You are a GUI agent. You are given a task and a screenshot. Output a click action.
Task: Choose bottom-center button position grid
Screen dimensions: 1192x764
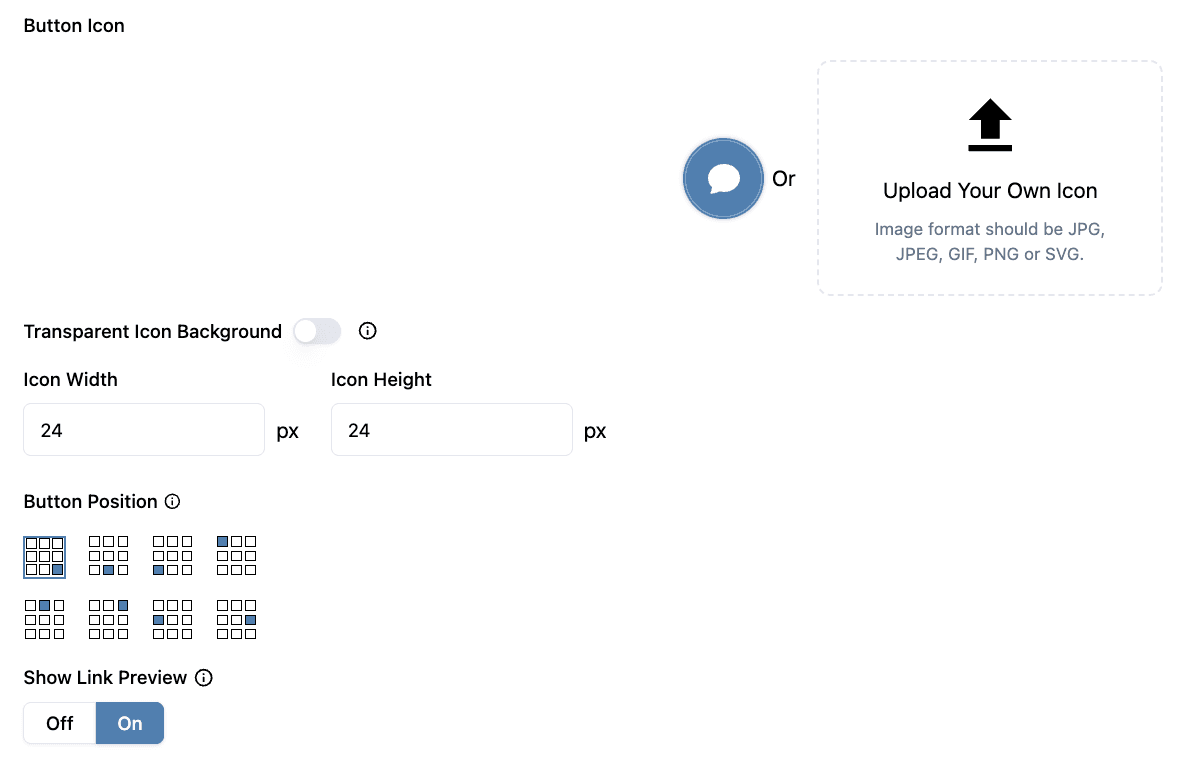tap(109, 556)
